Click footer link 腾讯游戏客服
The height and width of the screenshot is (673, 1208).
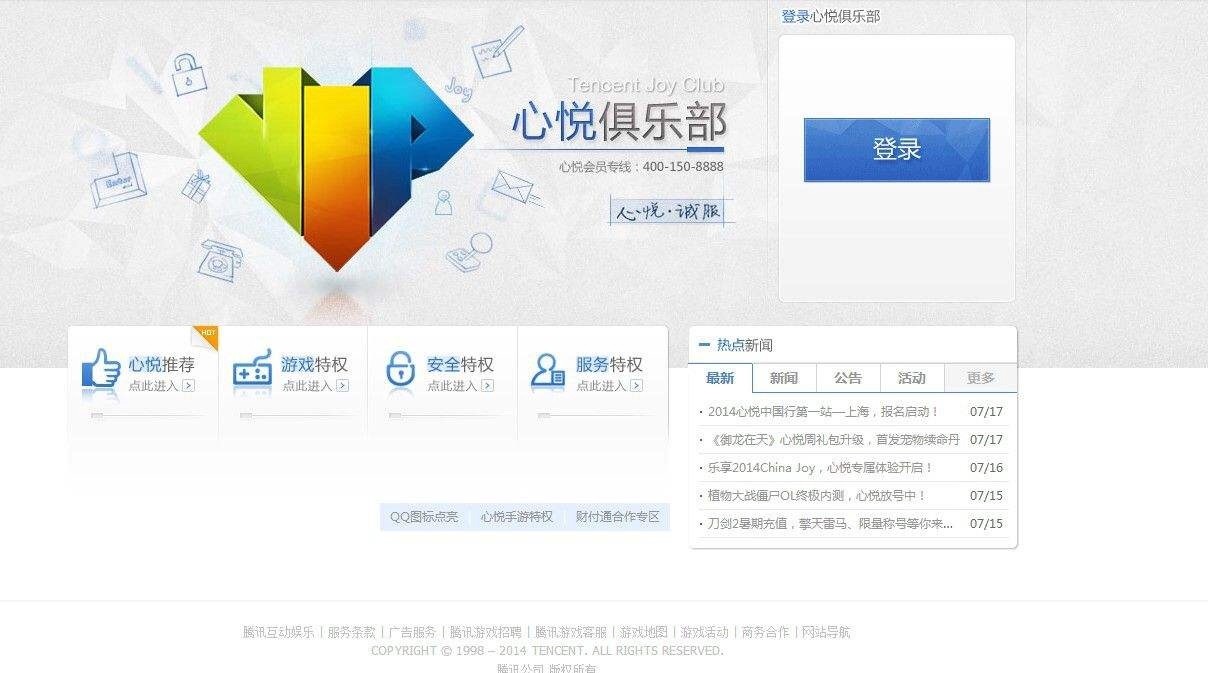(x=571, y=632)
